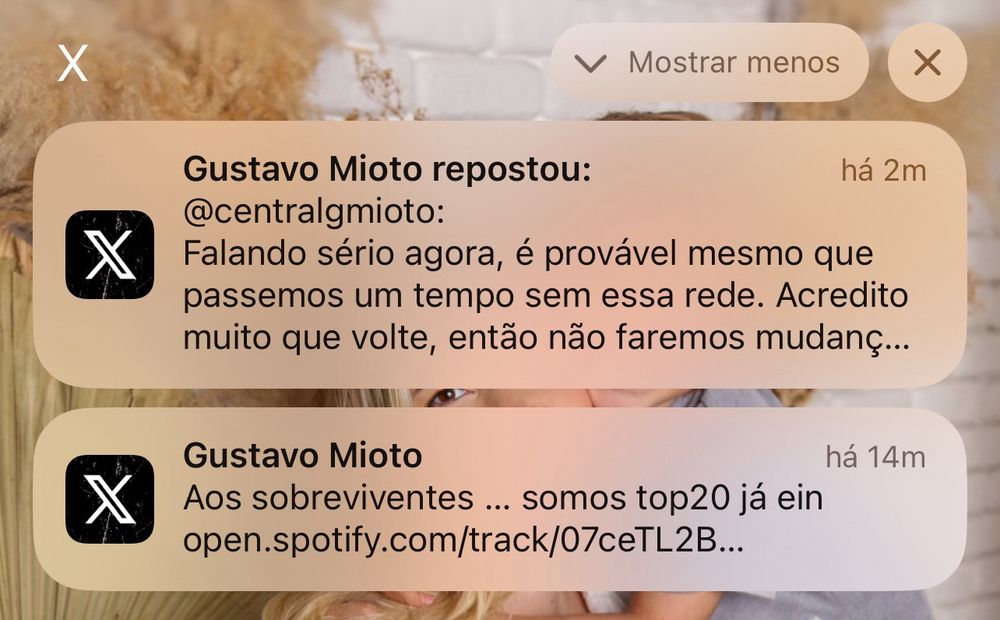
Task: Tap the X app icon on Spotify notification
Action: click(110, 499)
